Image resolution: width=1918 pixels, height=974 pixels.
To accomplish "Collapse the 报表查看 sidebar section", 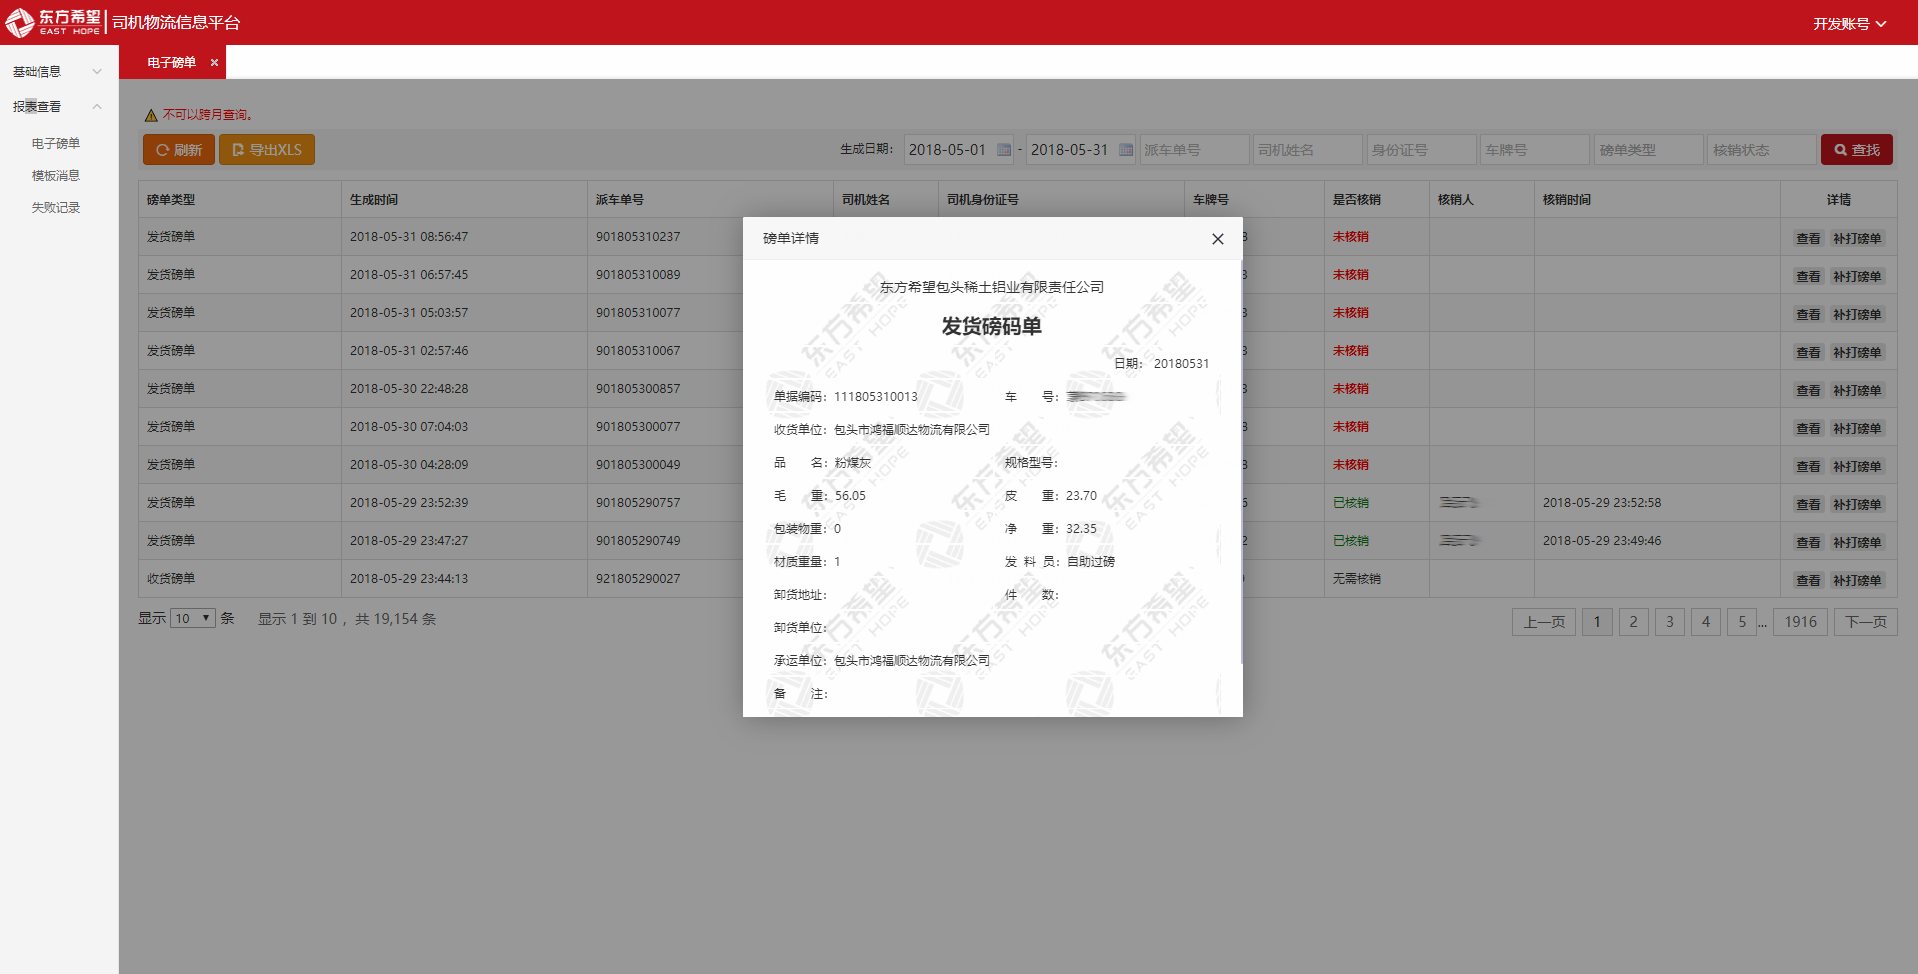I will click(x=57, y=107).
